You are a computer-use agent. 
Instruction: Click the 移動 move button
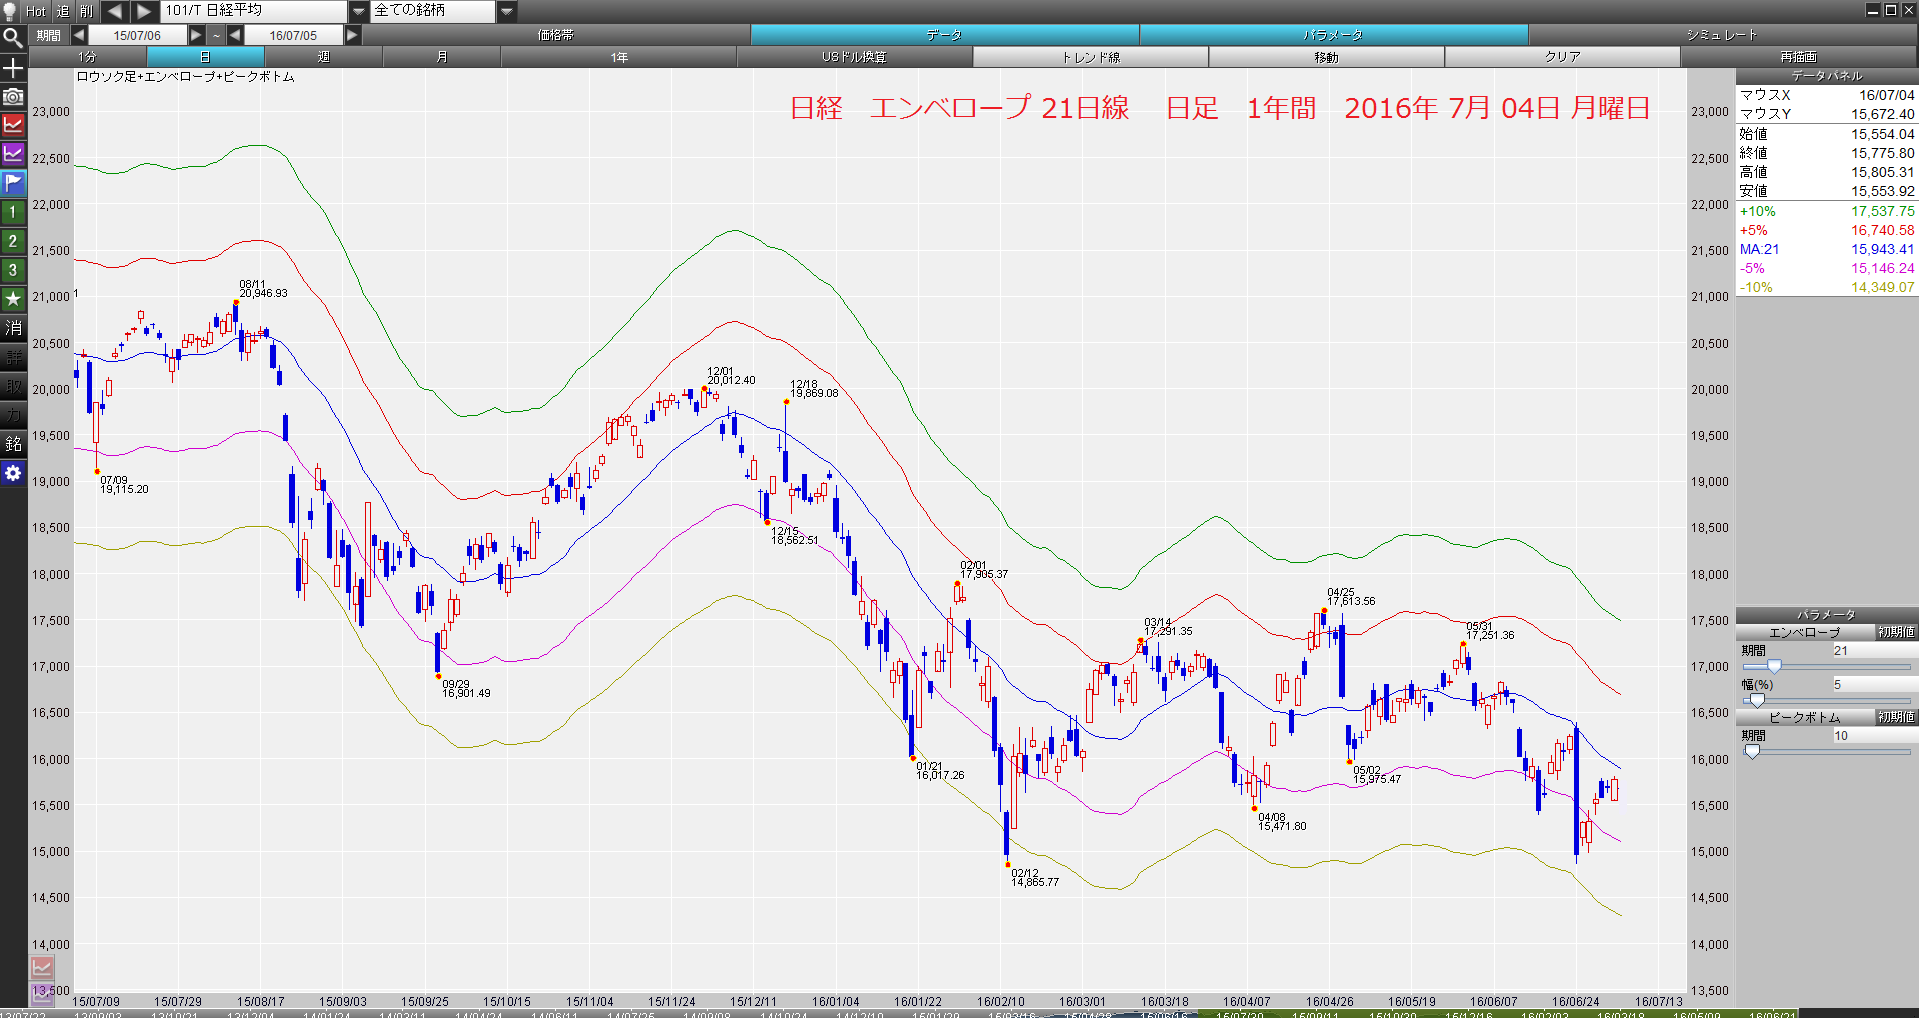coord(1327,57)
